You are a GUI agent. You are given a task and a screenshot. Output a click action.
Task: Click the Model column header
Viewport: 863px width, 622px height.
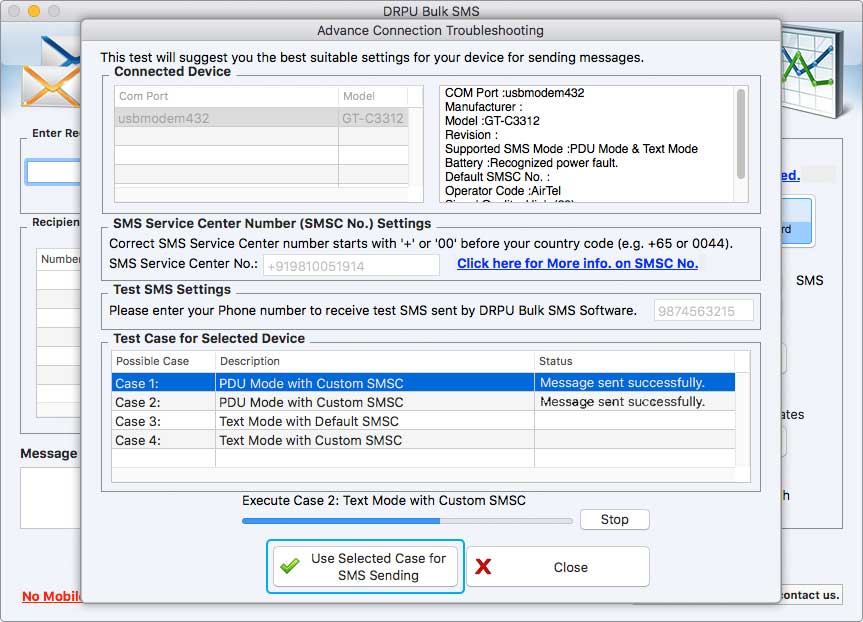tap(373, 96)
